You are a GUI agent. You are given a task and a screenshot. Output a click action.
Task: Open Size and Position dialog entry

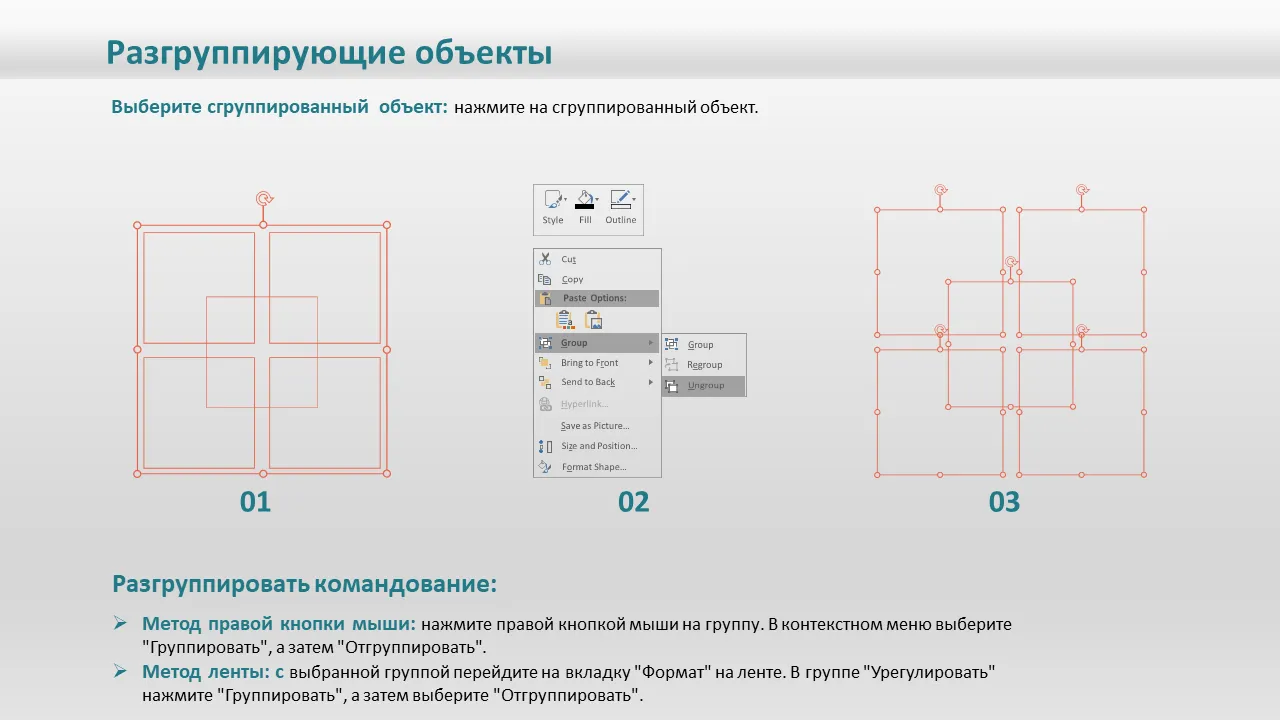click(x=598, y=446)
